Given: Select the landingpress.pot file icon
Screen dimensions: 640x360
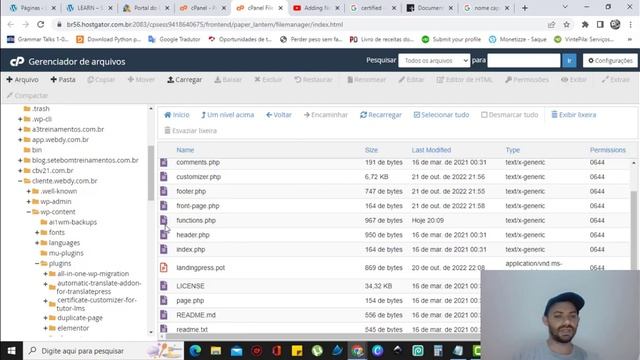Looking at the screenshot, I should [x=164, y=268].
